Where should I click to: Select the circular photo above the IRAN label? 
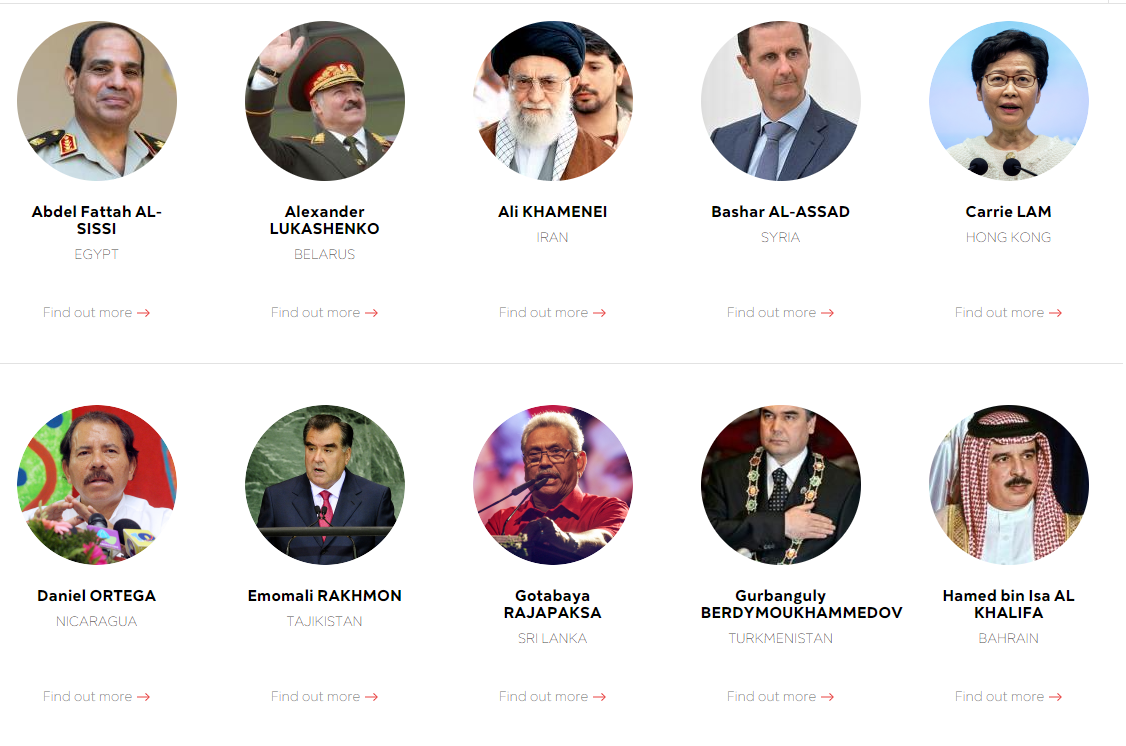[553, 101]
